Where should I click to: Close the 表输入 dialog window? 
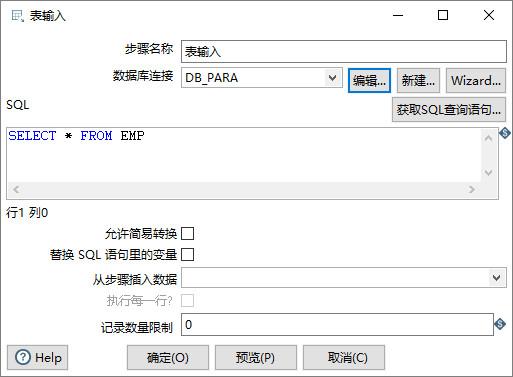click(489, 15)
